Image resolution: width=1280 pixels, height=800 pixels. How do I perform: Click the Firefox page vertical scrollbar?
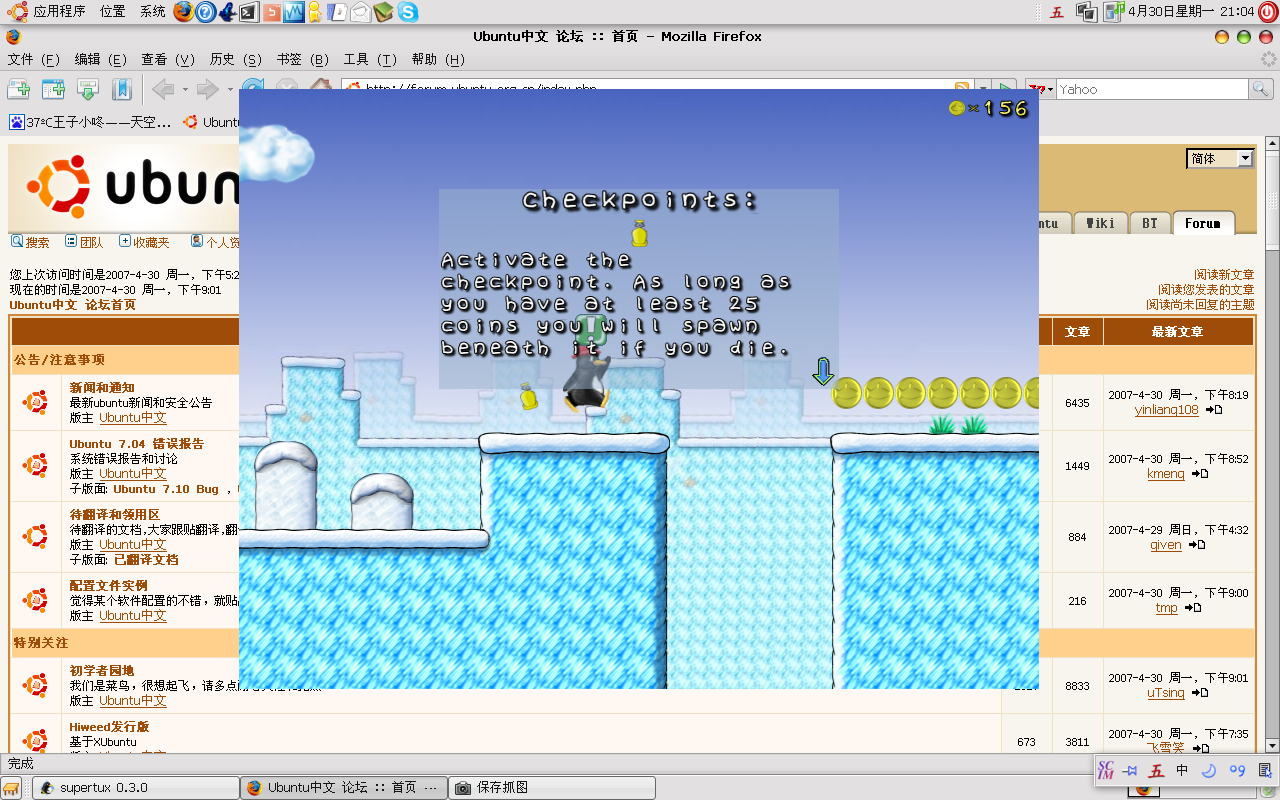(x=1272, y=446)
